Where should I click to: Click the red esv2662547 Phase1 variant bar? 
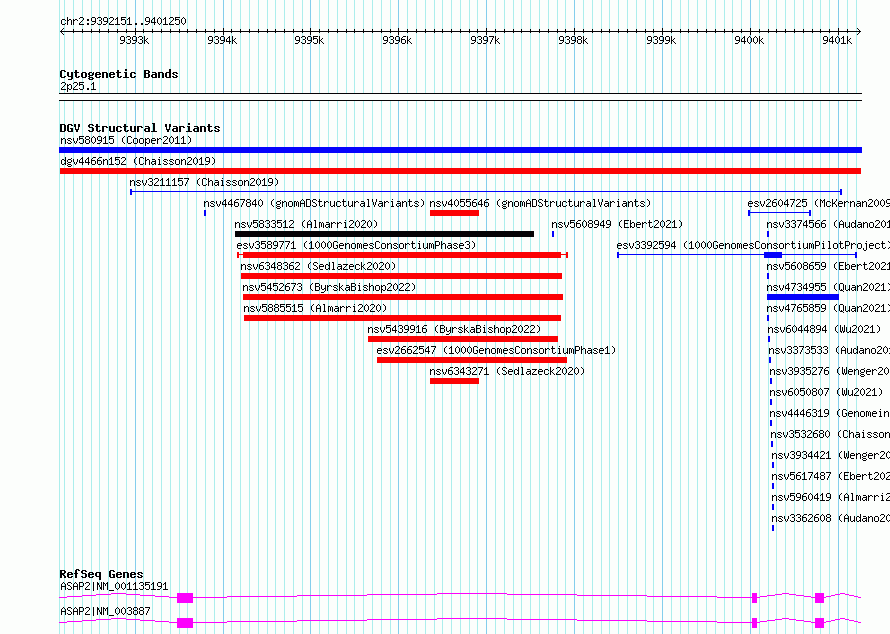472,360
